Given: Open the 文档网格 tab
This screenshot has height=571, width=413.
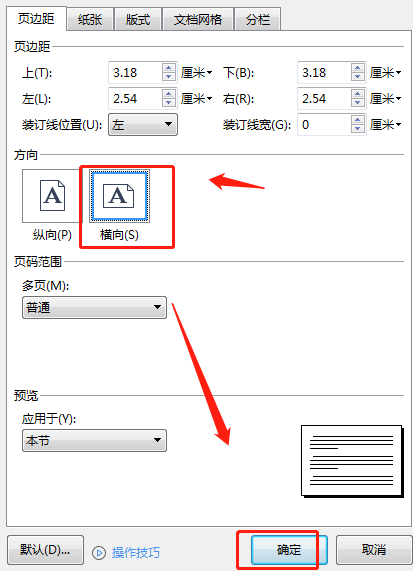Looking at the screenshot, I should click(198, 20).
